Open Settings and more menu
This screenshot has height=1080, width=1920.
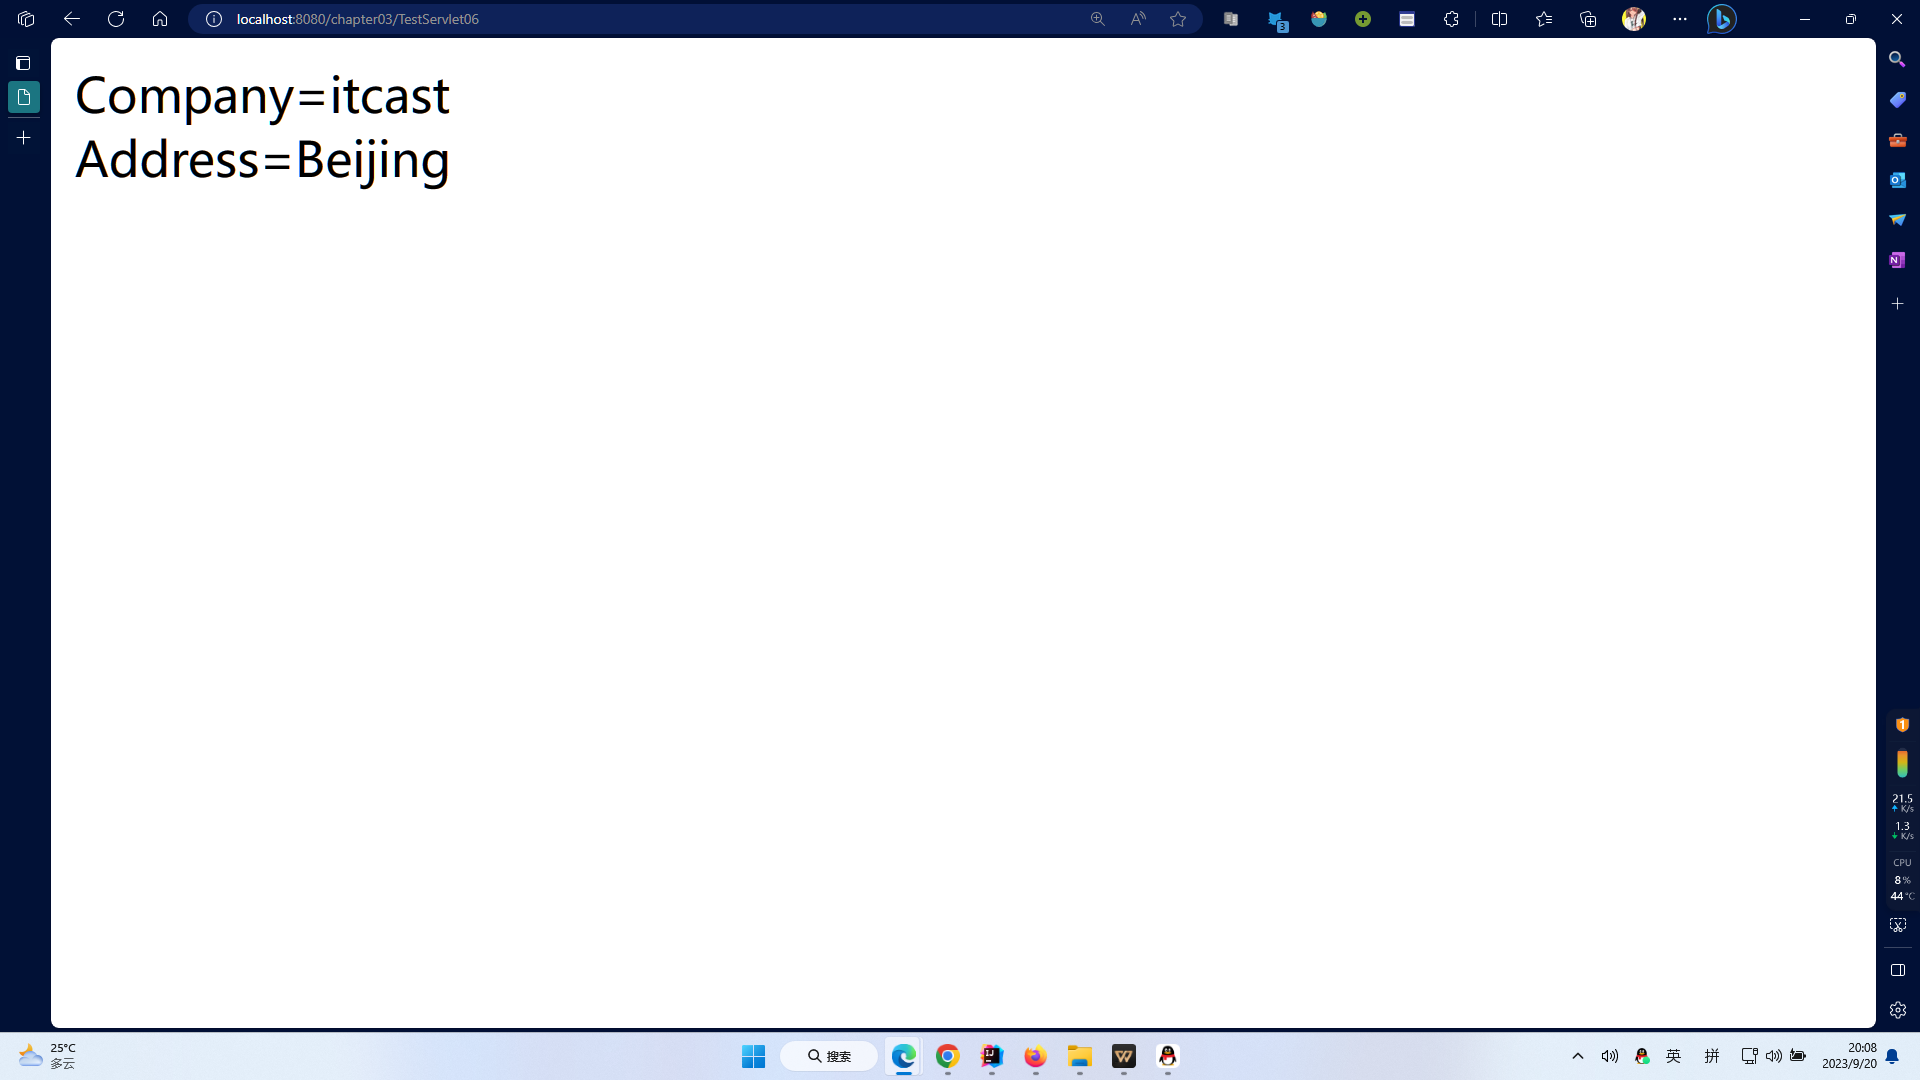pos(1680,19)
